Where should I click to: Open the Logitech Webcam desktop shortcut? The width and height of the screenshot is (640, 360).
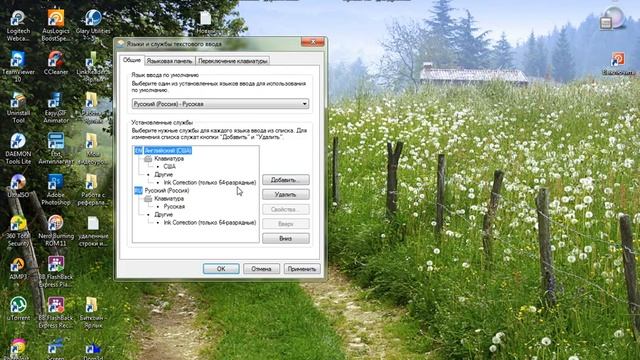point(18,26)
